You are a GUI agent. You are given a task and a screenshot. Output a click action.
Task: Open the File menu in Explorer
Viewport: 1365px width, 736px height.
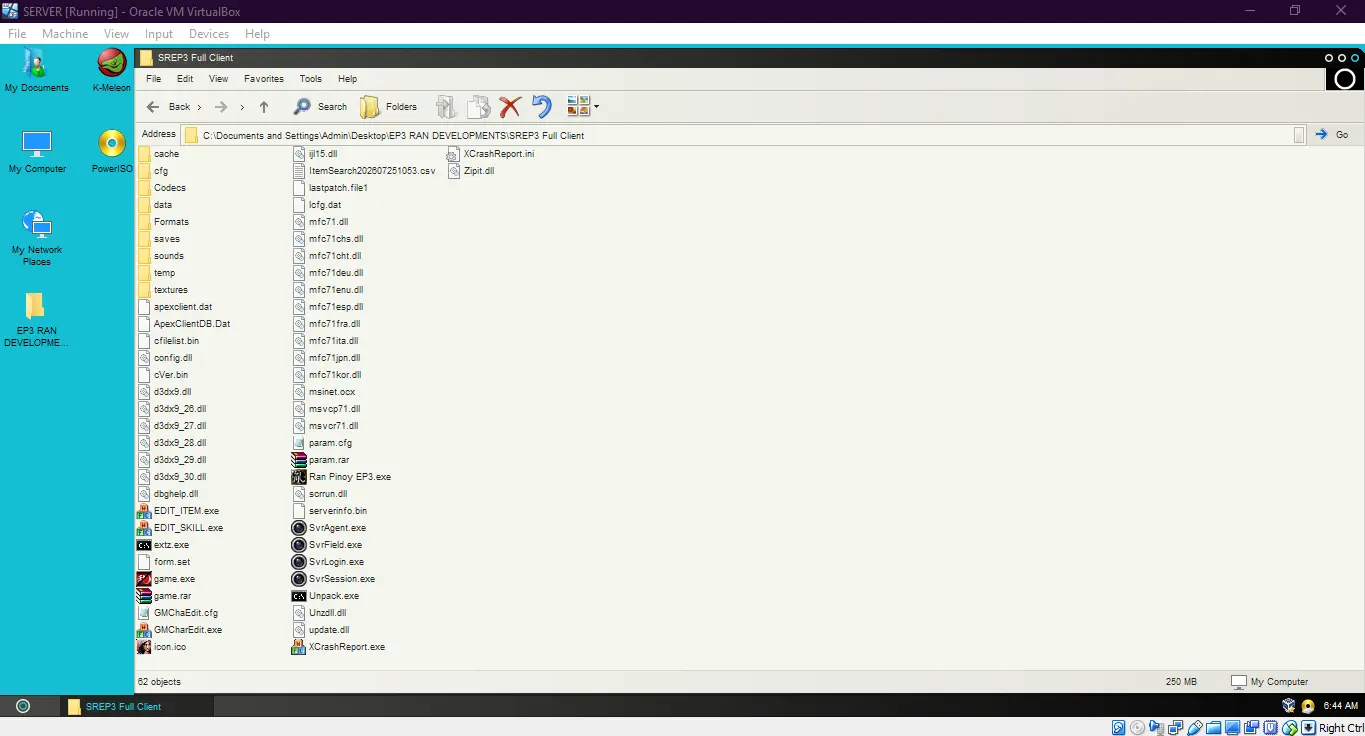[x=153, y=79]
